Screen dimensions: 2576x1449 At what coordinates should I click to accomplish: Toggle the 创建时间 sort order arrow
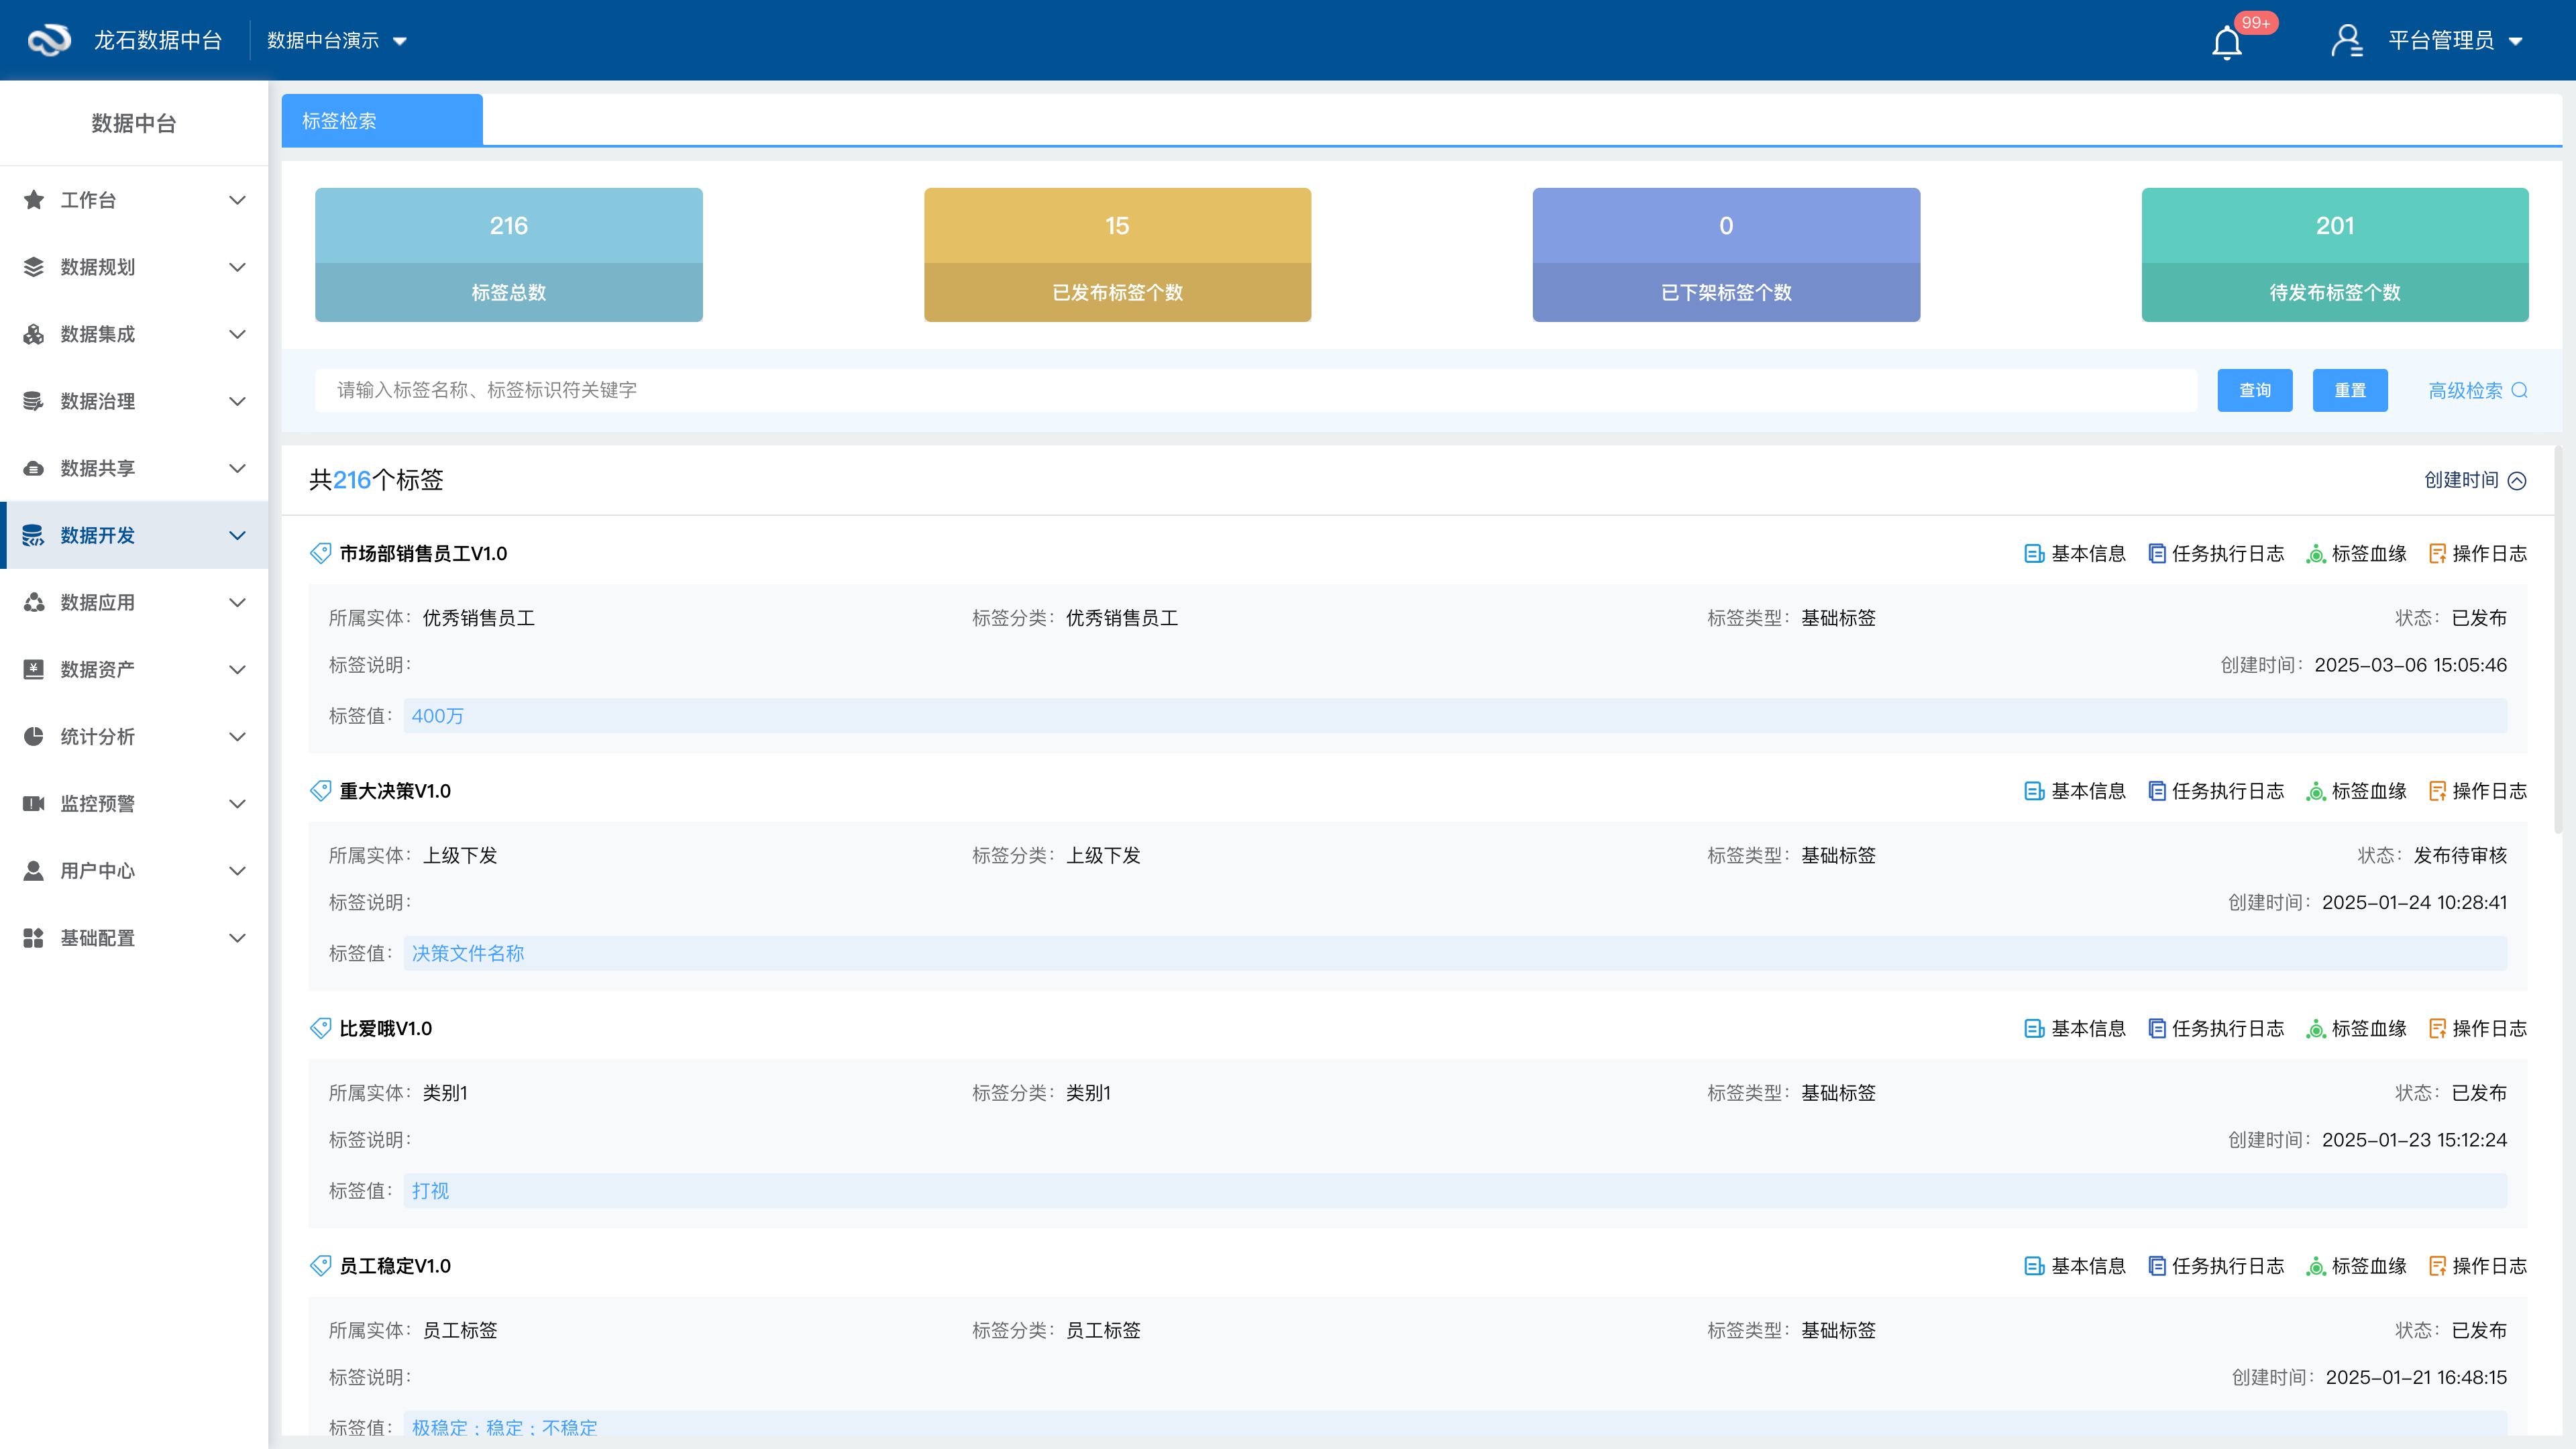point(2517,480)
